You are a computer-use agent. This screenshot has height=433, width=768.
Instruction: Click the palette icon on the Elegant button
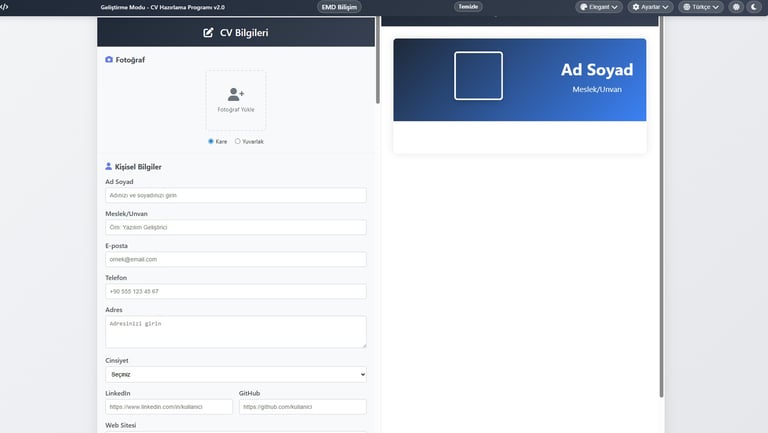tap(583, 7)
